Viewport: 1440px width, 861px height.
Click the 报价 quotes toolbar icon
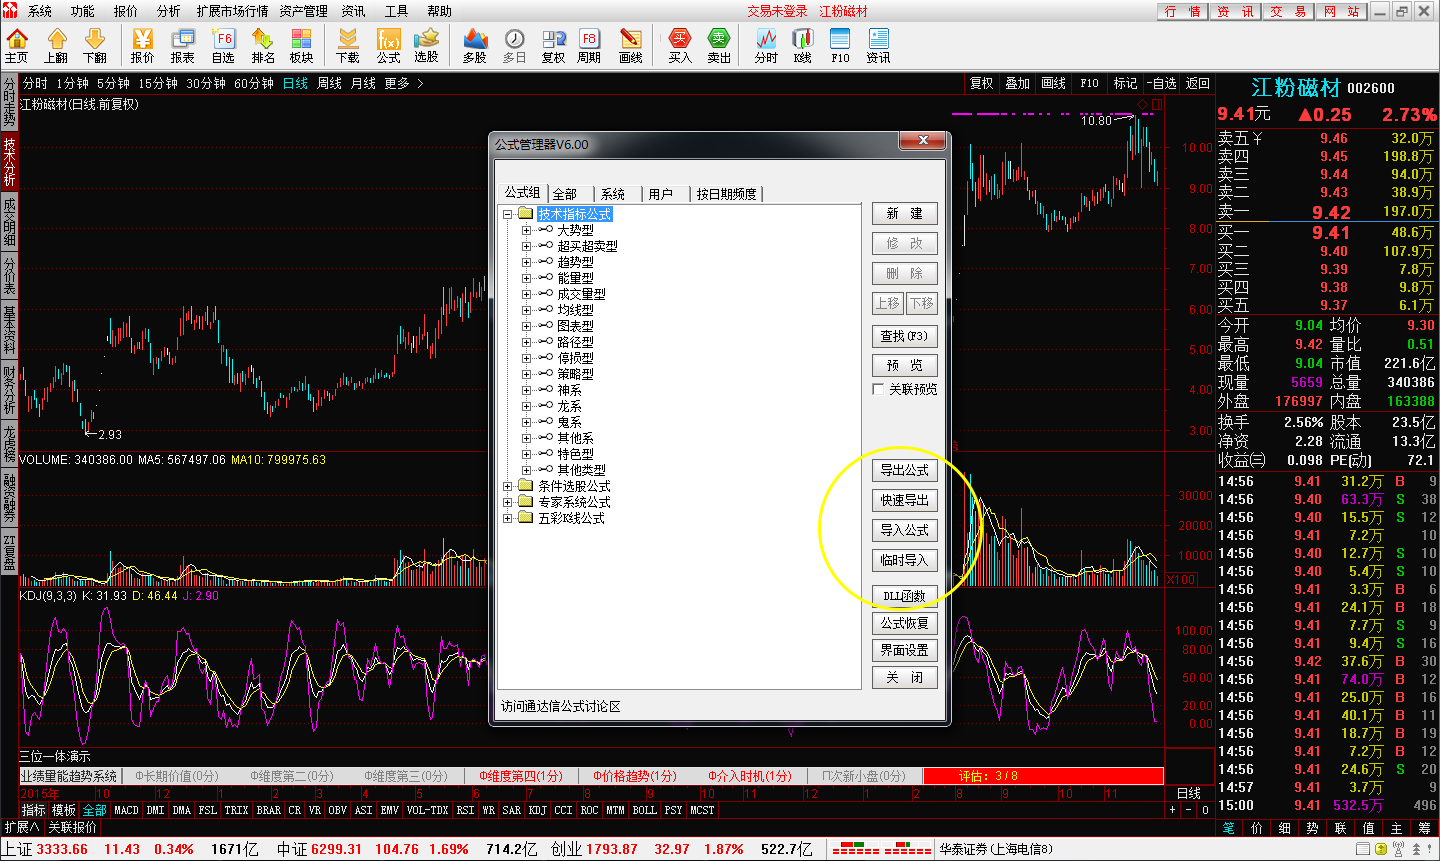(143, 45)
